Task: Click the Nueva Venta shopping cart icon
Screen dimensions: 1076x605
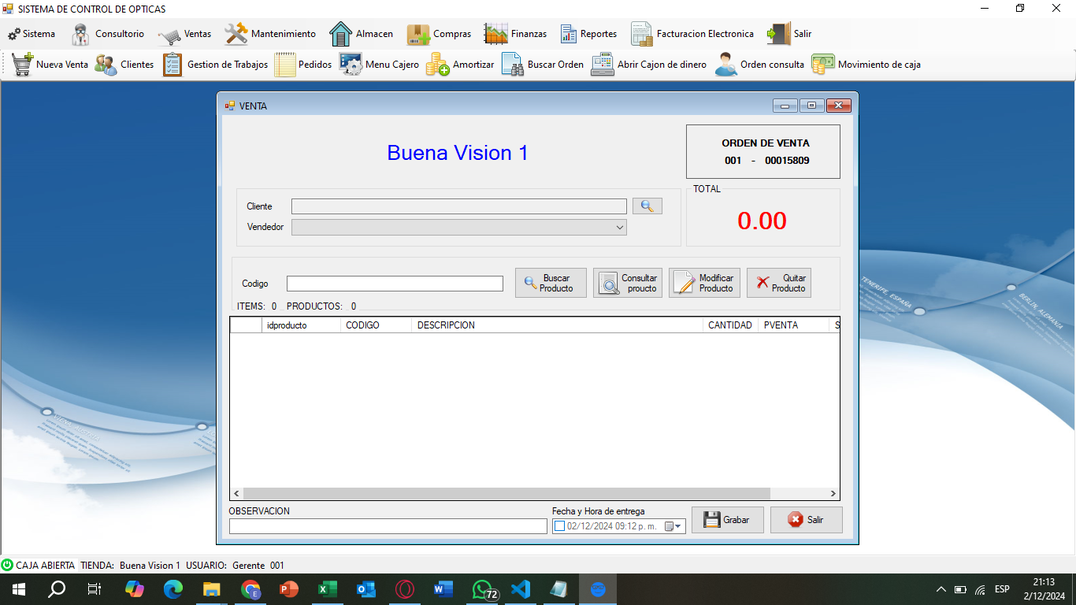Action: 22,64
